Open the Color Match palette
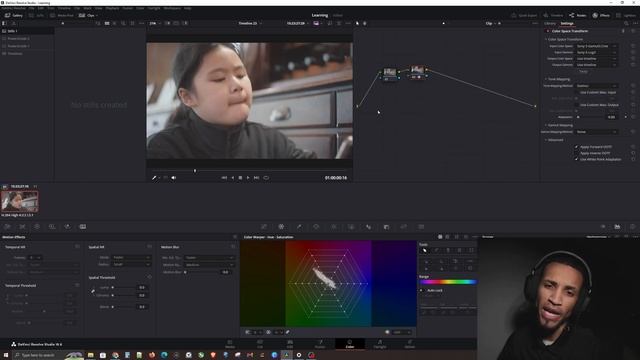 pyautogui.click(x=22, y=227)
